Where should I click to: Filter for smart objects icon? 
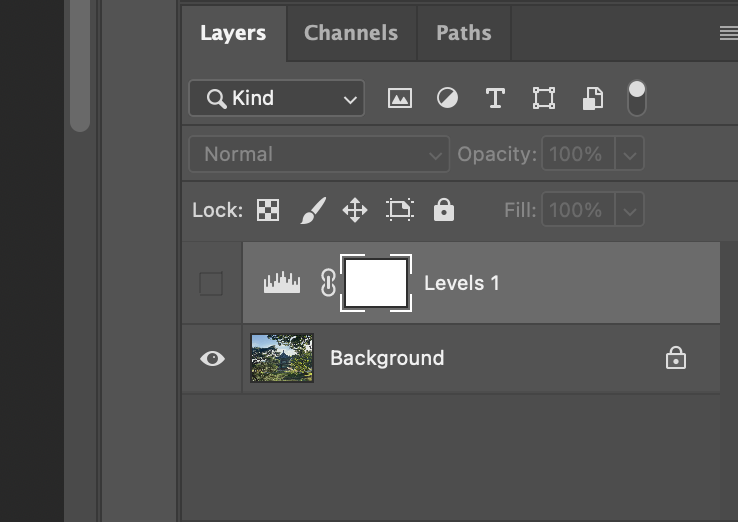[x=593, y=98]
